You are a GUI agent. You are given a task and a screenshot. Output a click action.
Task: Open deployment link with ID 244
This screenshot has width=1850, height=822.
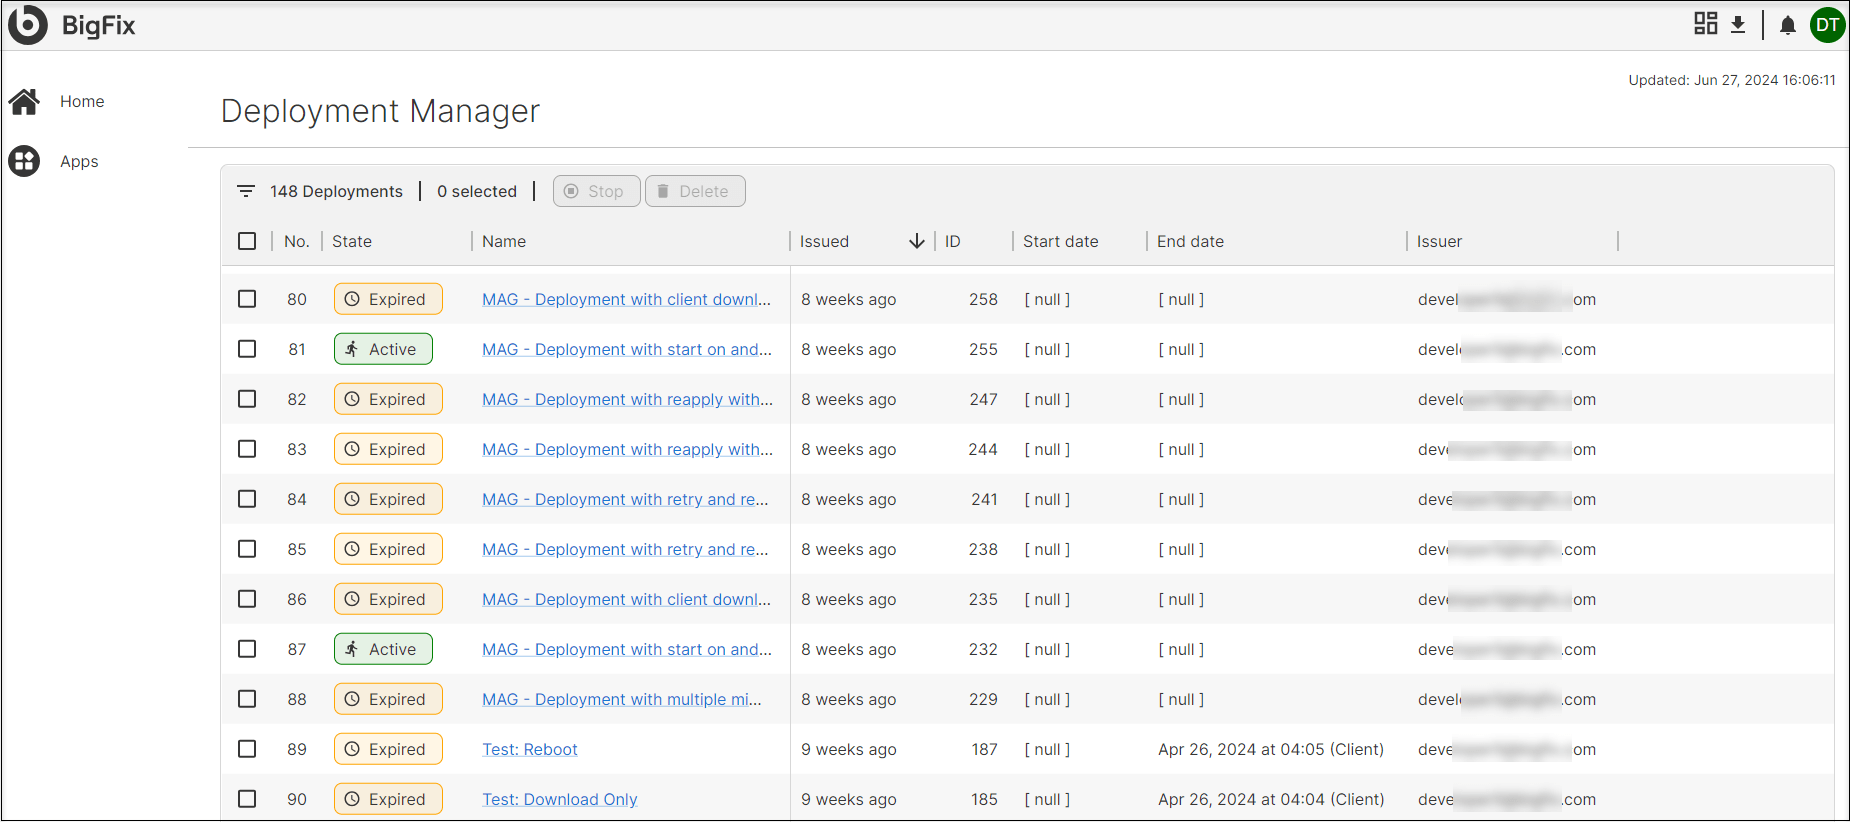tap(627, 449)
